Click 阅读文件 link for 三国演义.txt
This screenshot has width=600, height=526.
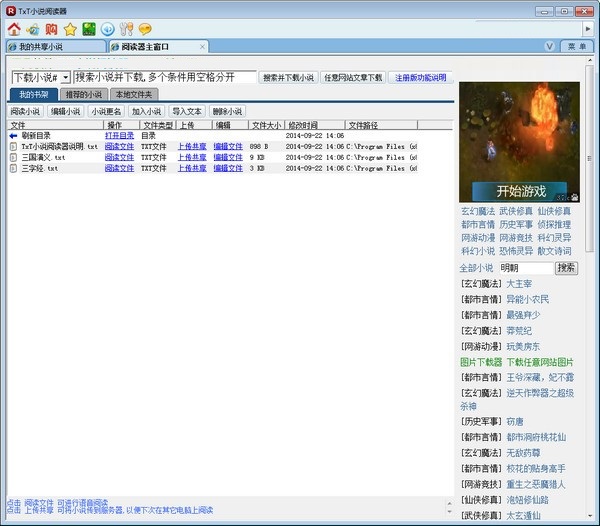[119, 157]
